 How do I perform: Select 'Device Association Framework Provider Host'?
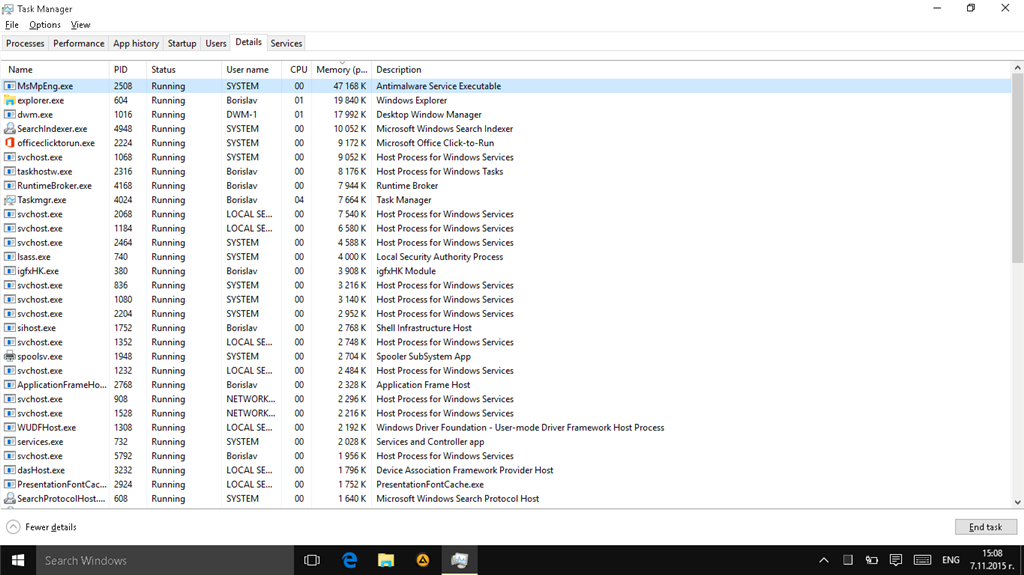pyautogui.click(x=464, y=470)
